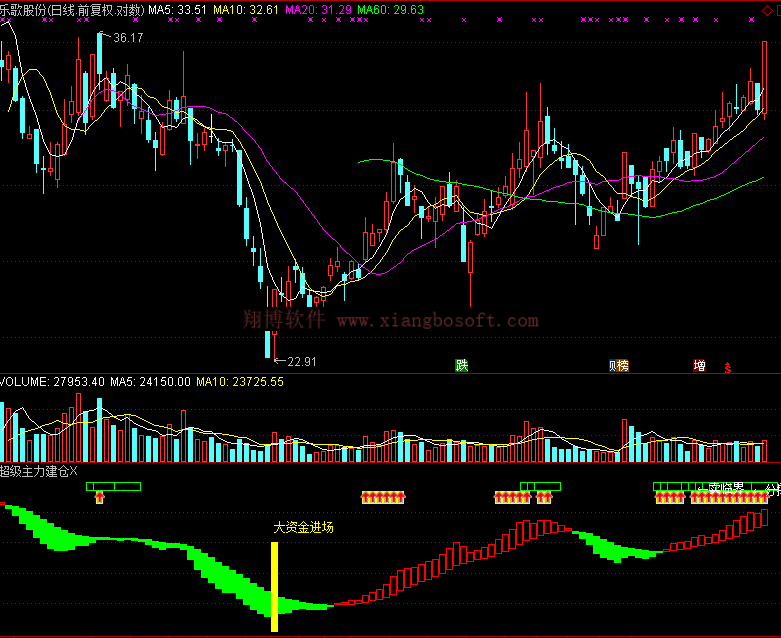This screenshot has width=781, height=638.
Task: Click the red S signal icon
Action: coord(728,368)
